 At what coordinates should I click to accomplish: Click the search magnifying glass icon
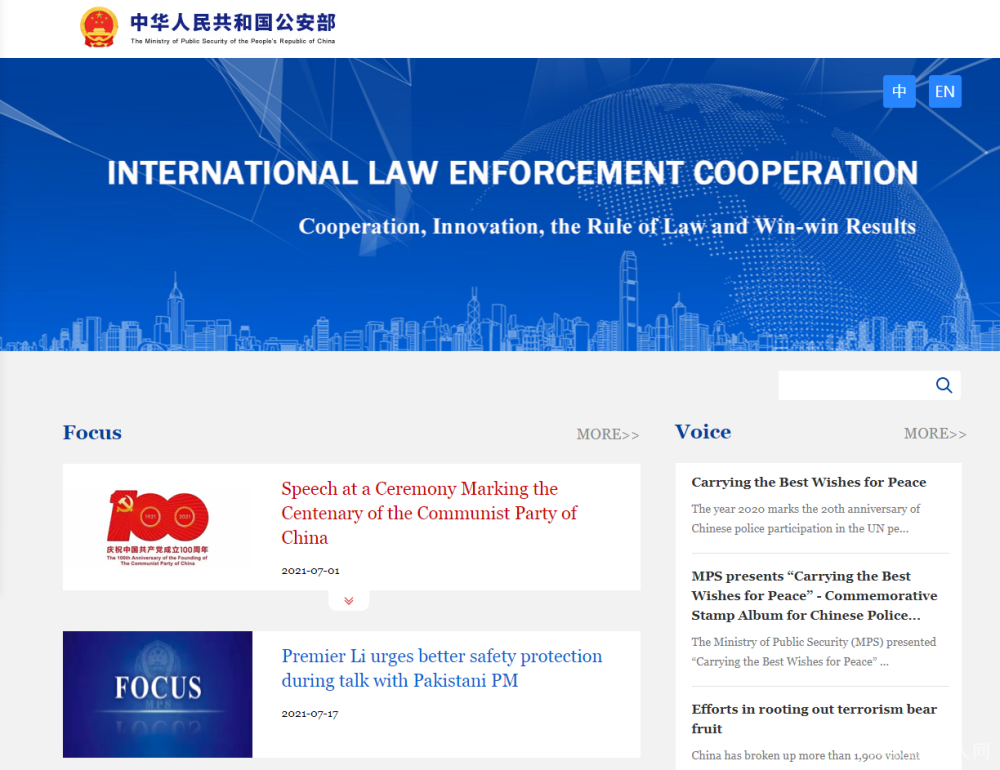tap(943, 385)
